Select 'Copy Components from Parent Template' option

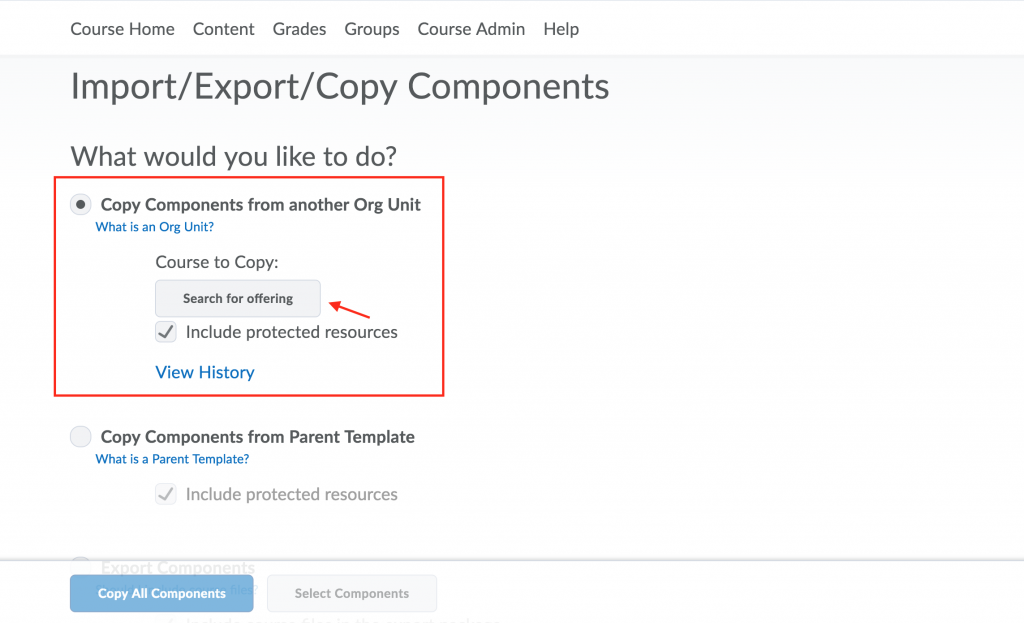tap(80, 436)
